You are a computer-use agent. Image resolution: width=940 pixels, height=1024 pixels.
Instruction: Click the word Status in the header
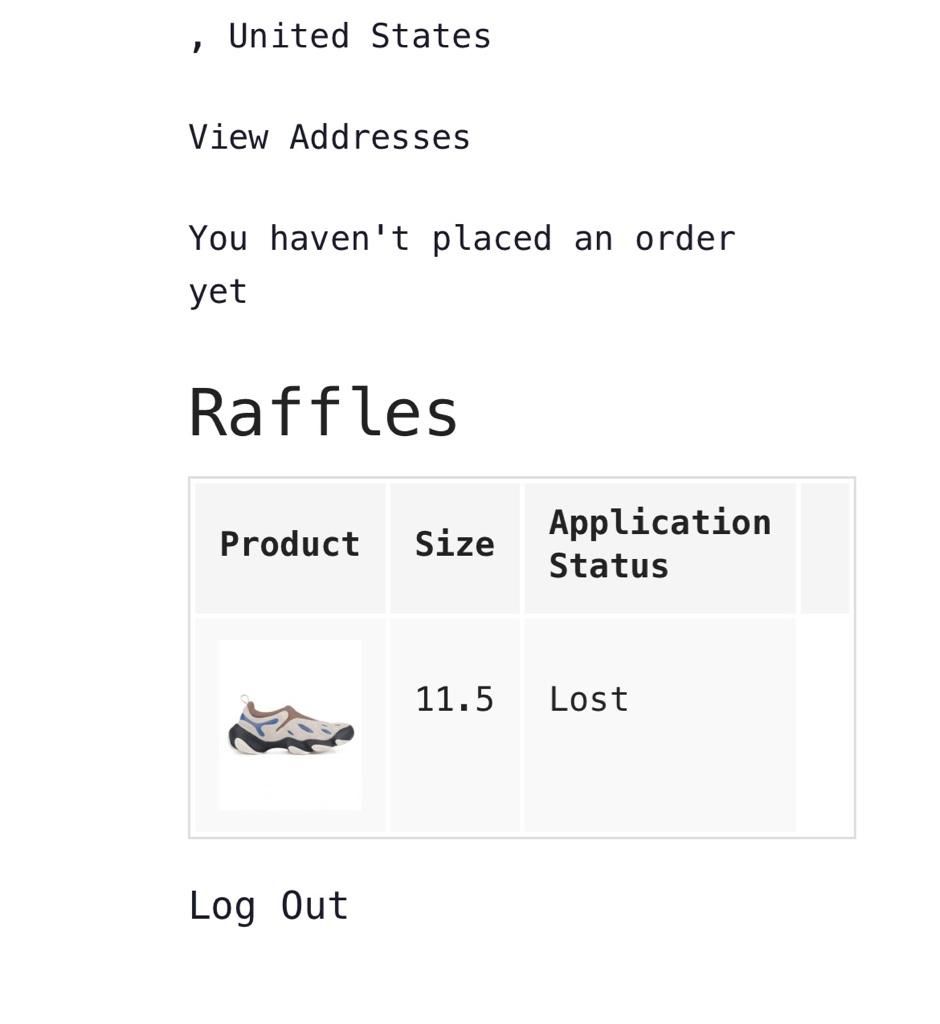[x=608, y=567]
